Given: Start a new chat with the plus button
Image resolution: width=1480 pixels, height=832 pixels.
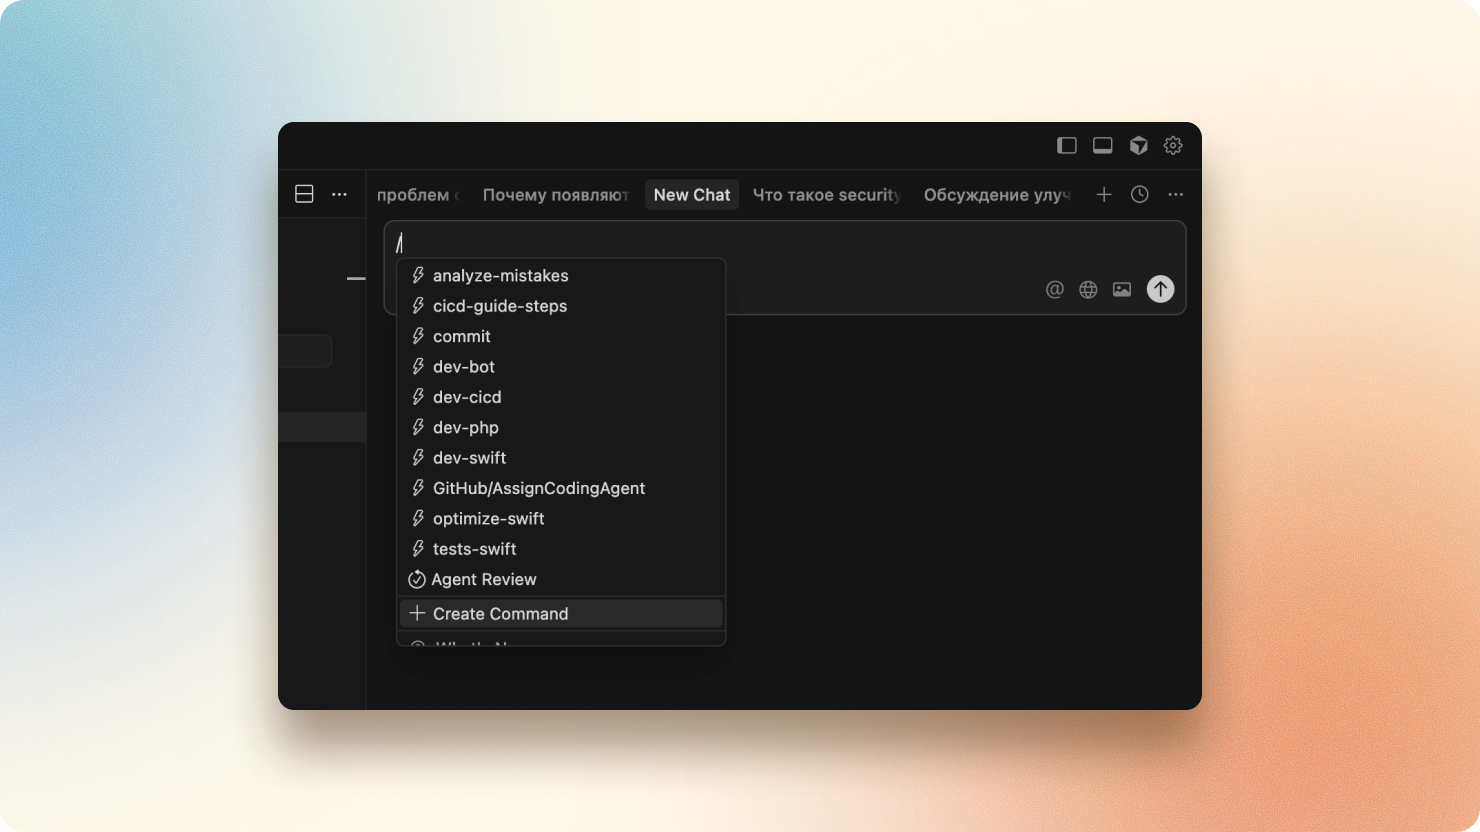Looking at the screenshot, I should pyautogui.click(x=1104, y=194).
